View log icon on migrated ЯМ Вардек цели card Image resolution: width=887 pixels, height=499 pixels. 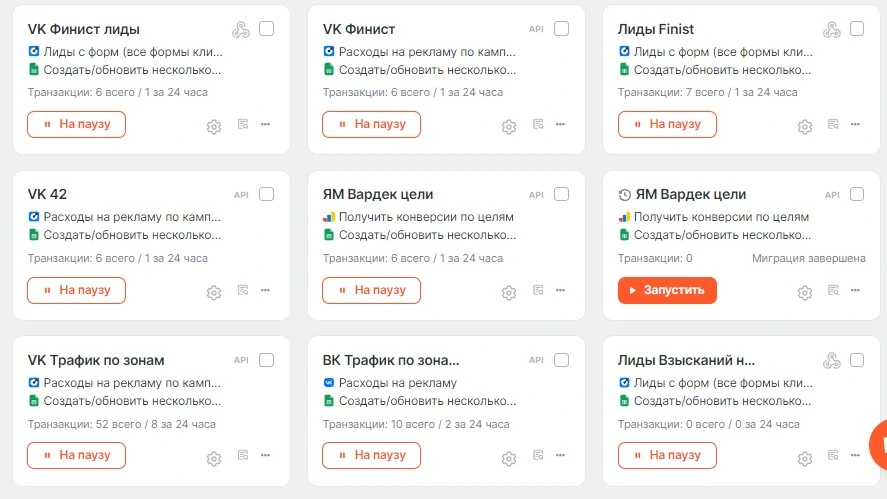[x=833, y=290]
